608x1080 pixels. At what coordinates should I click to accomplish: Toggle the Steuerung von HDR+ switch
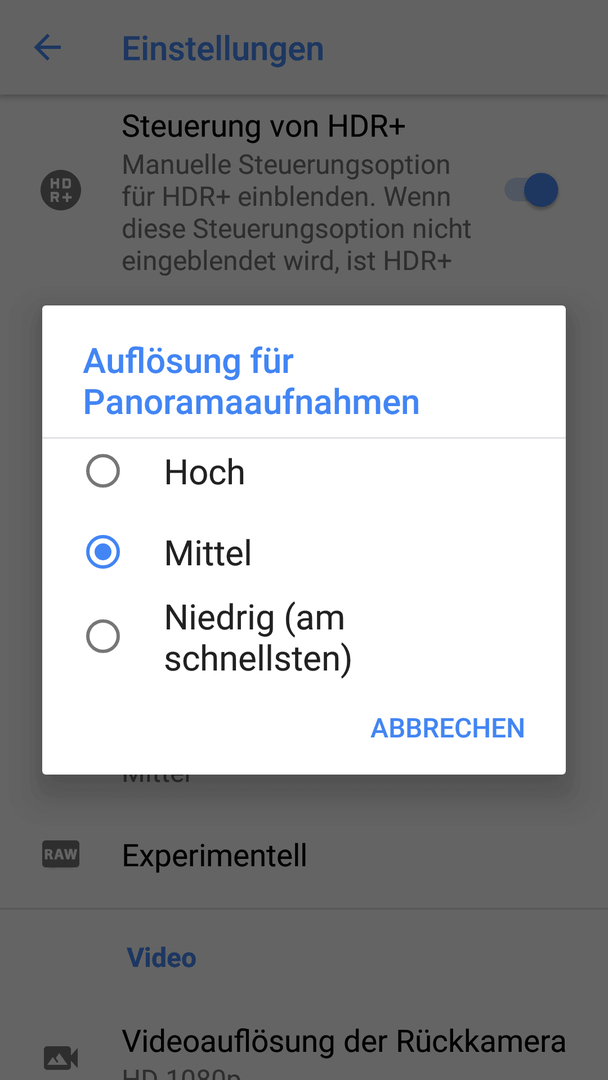pyautogui.click(x=532, y=190)
